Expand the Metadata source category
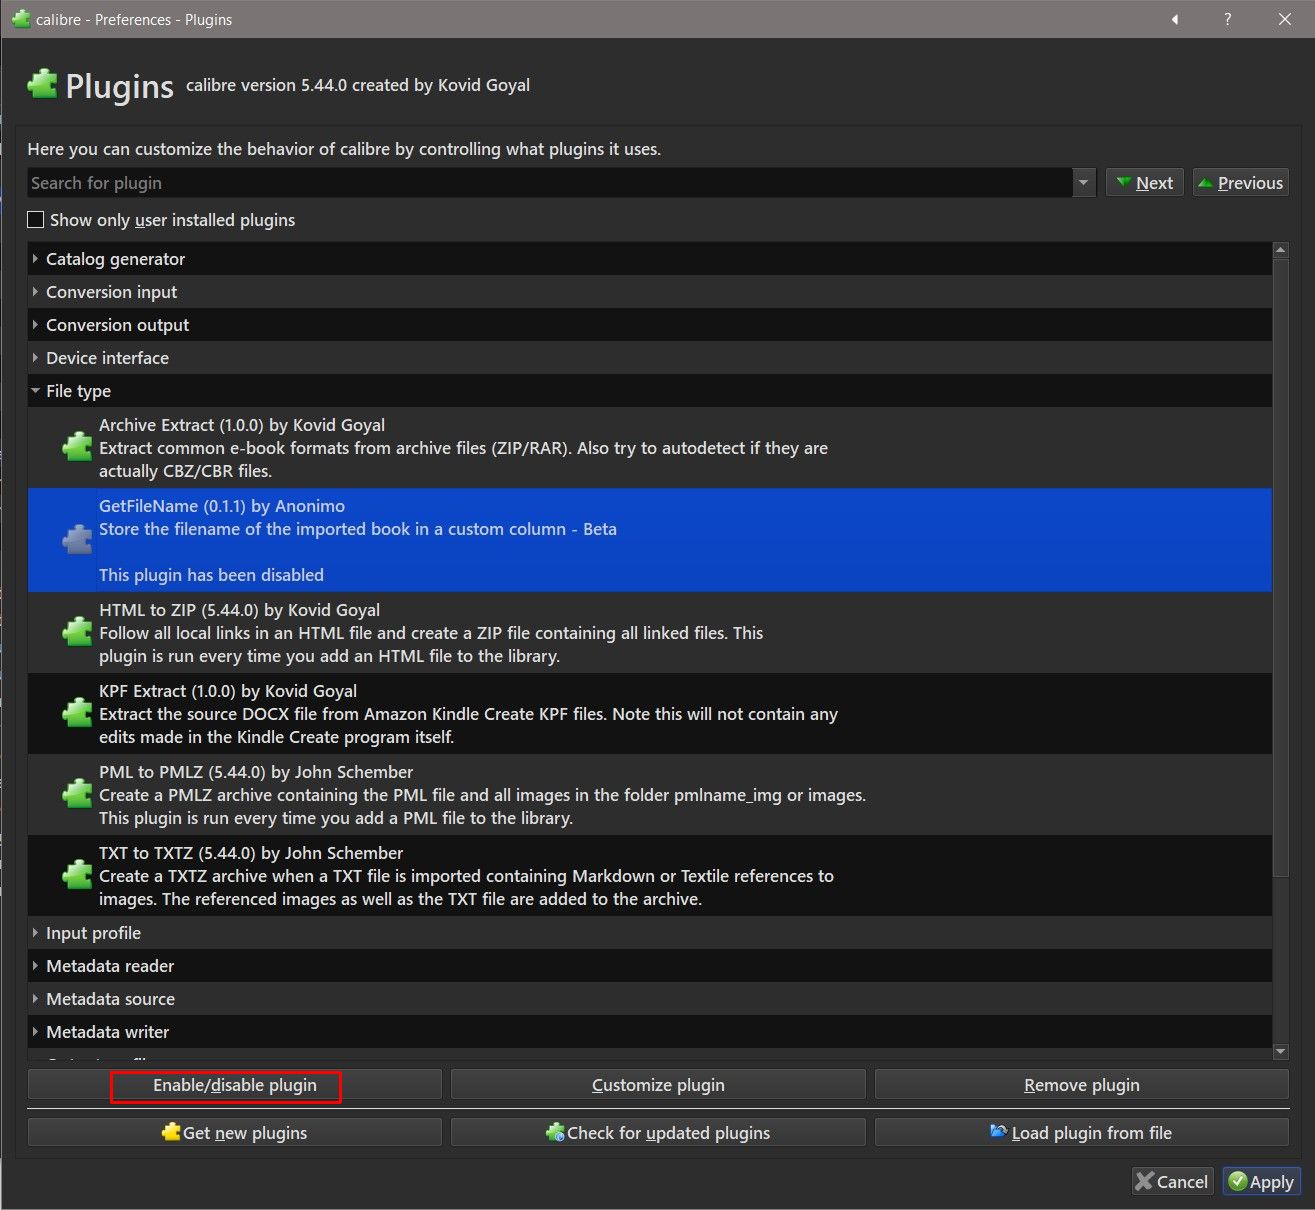Screen dimensions: 1315x1210 pos(36,999)
